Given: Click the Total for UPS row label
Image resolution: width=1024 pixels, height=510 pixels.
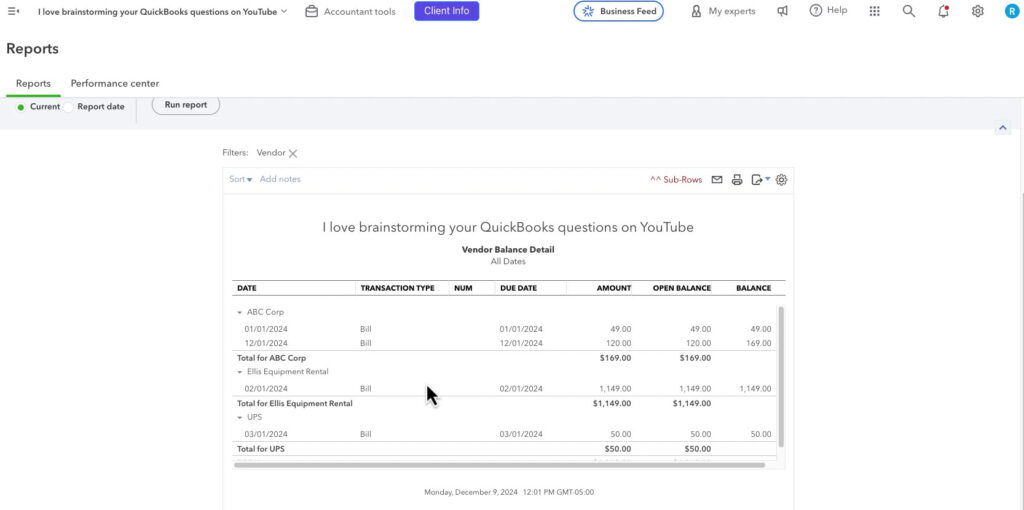Looking at the screenshot, I should coord(261,449).
